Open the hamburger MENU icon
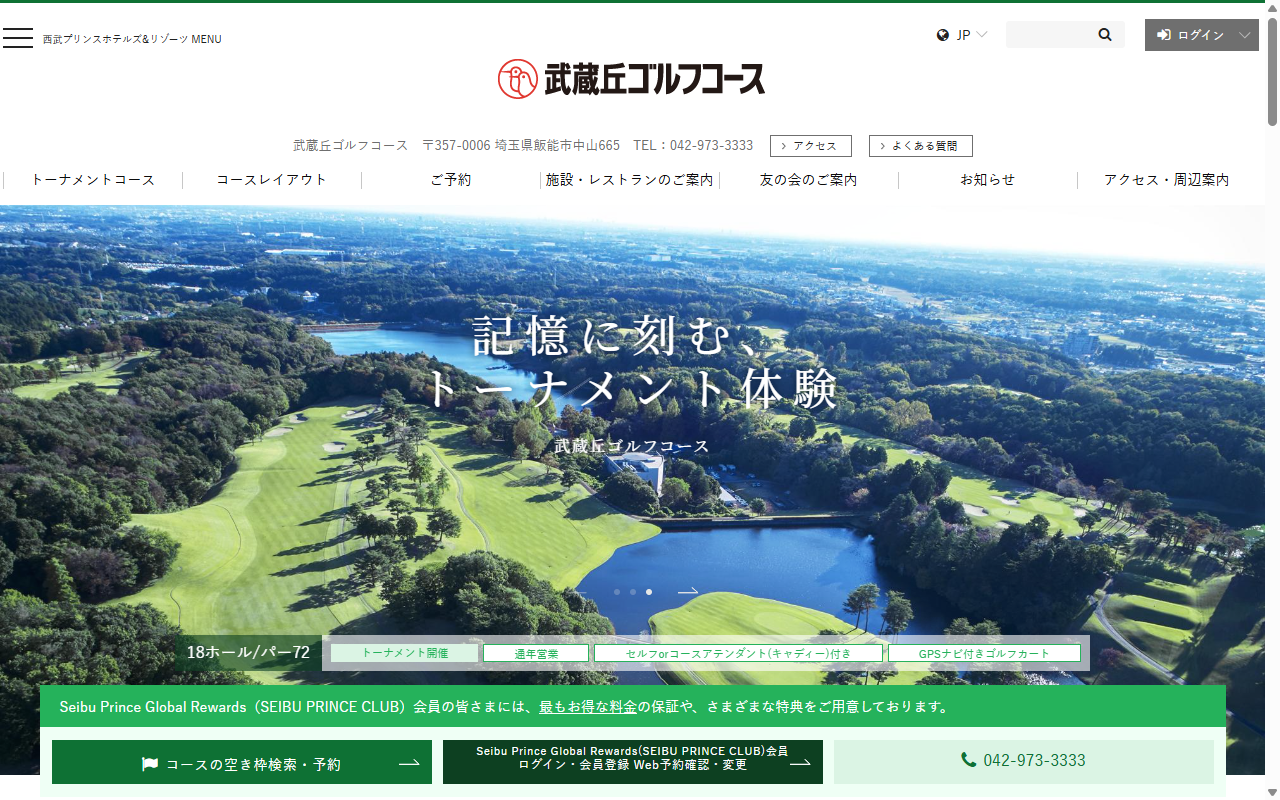Screen dimensions: 1280x800 tap(18, 38)
